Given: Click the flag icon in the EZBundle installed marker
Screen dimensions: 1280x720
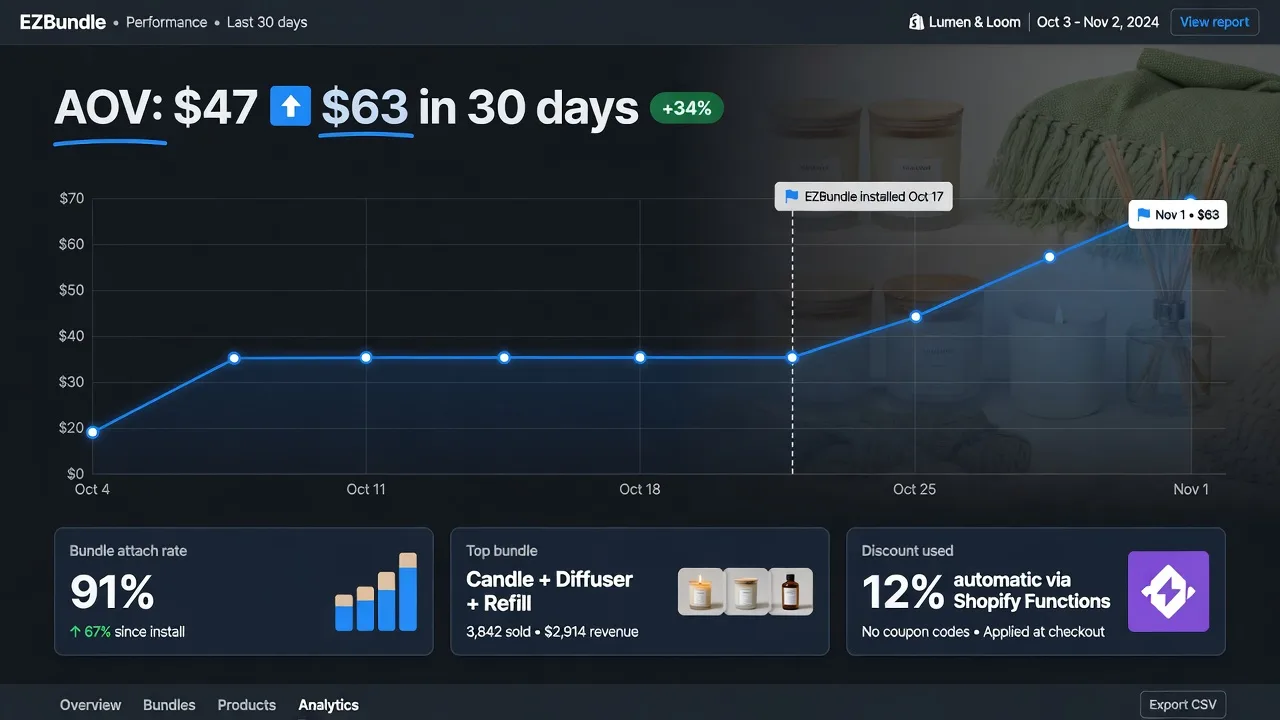Looking at the screenshot, I should tap(792, 197).
